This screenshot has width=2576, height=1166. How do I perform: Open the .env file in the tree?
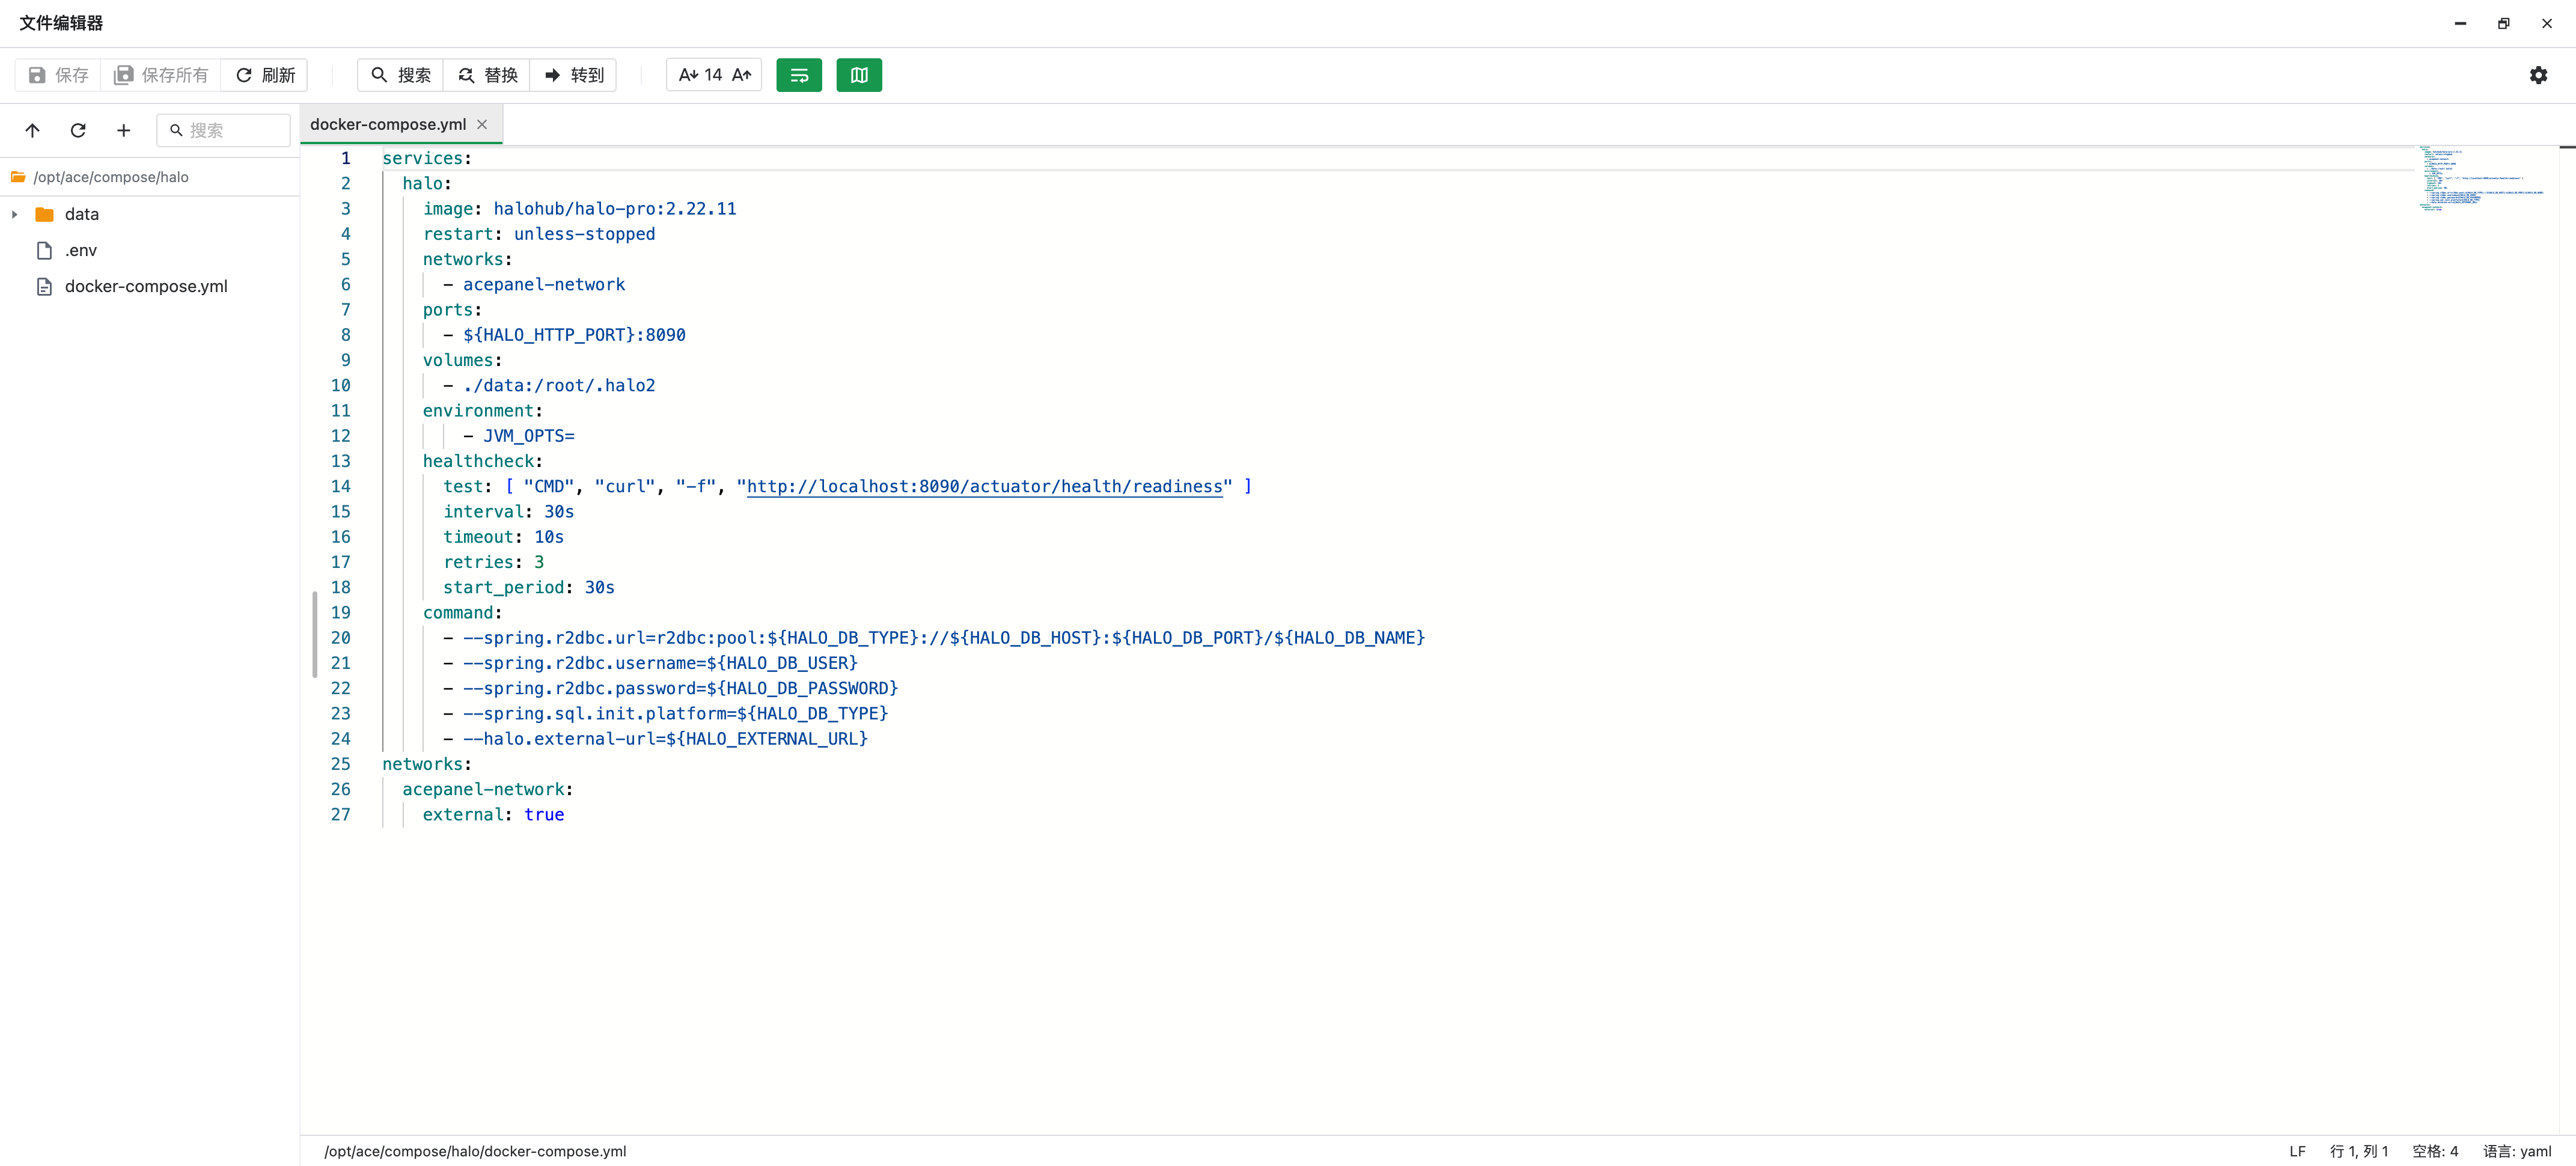80,250
